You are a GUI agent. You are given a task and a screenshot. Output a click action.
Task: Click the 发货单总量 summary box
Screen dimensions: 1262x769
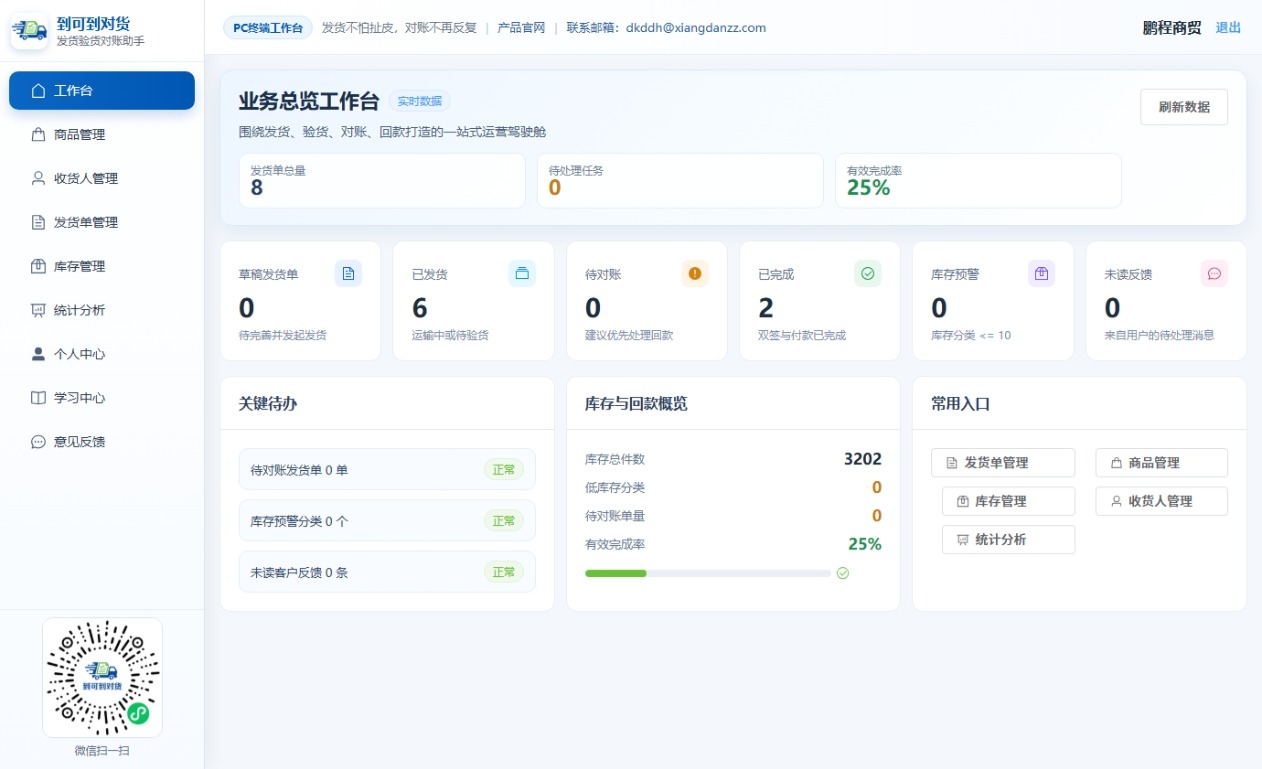382,181
